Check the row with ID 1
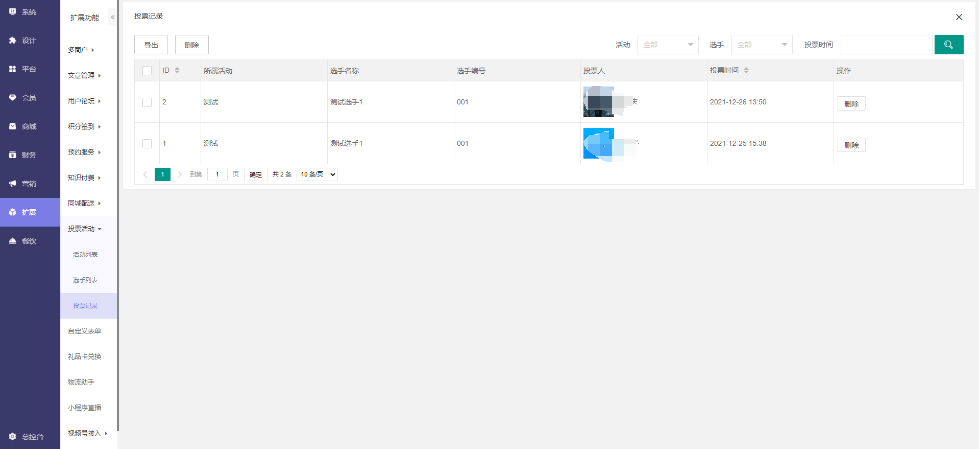The height and width of the screenshot is (449, 980). click(x=147, y=144)
